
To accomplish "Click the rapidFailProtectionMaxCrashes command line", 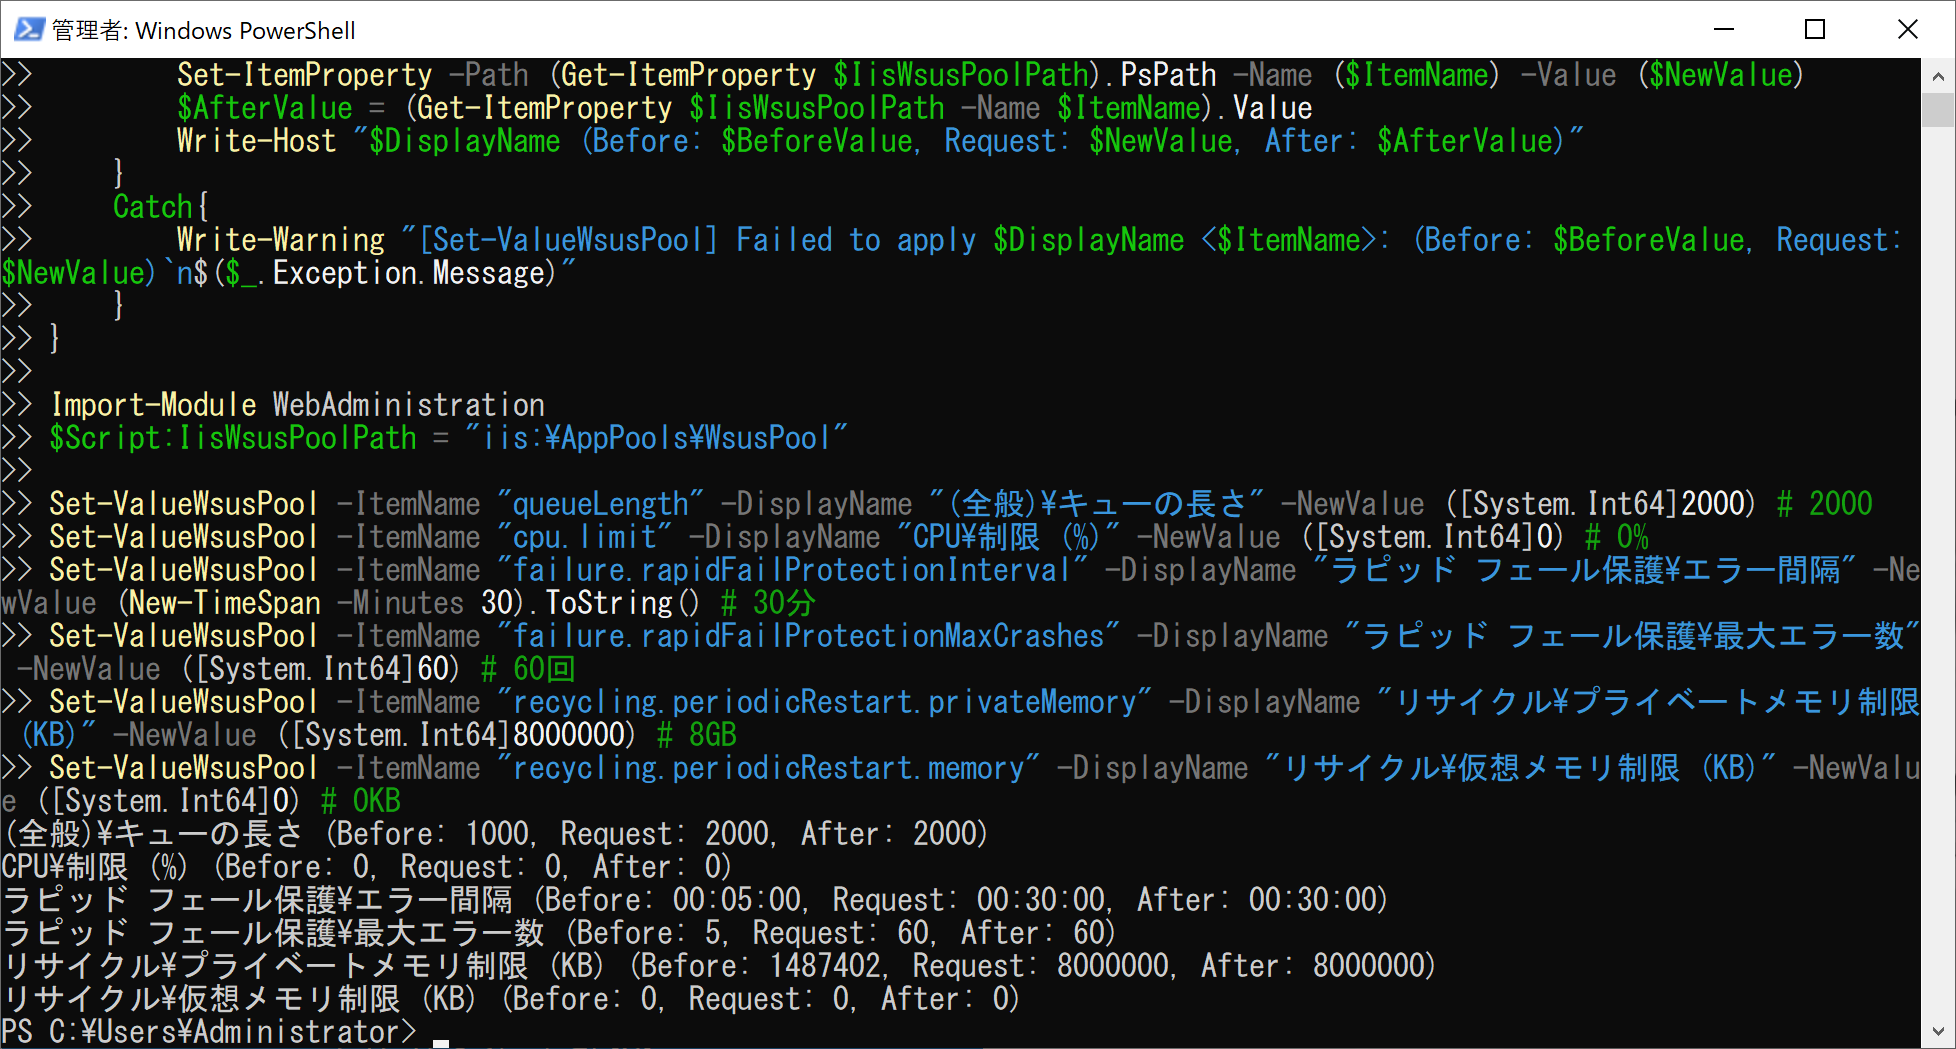I will click(600, 635).
